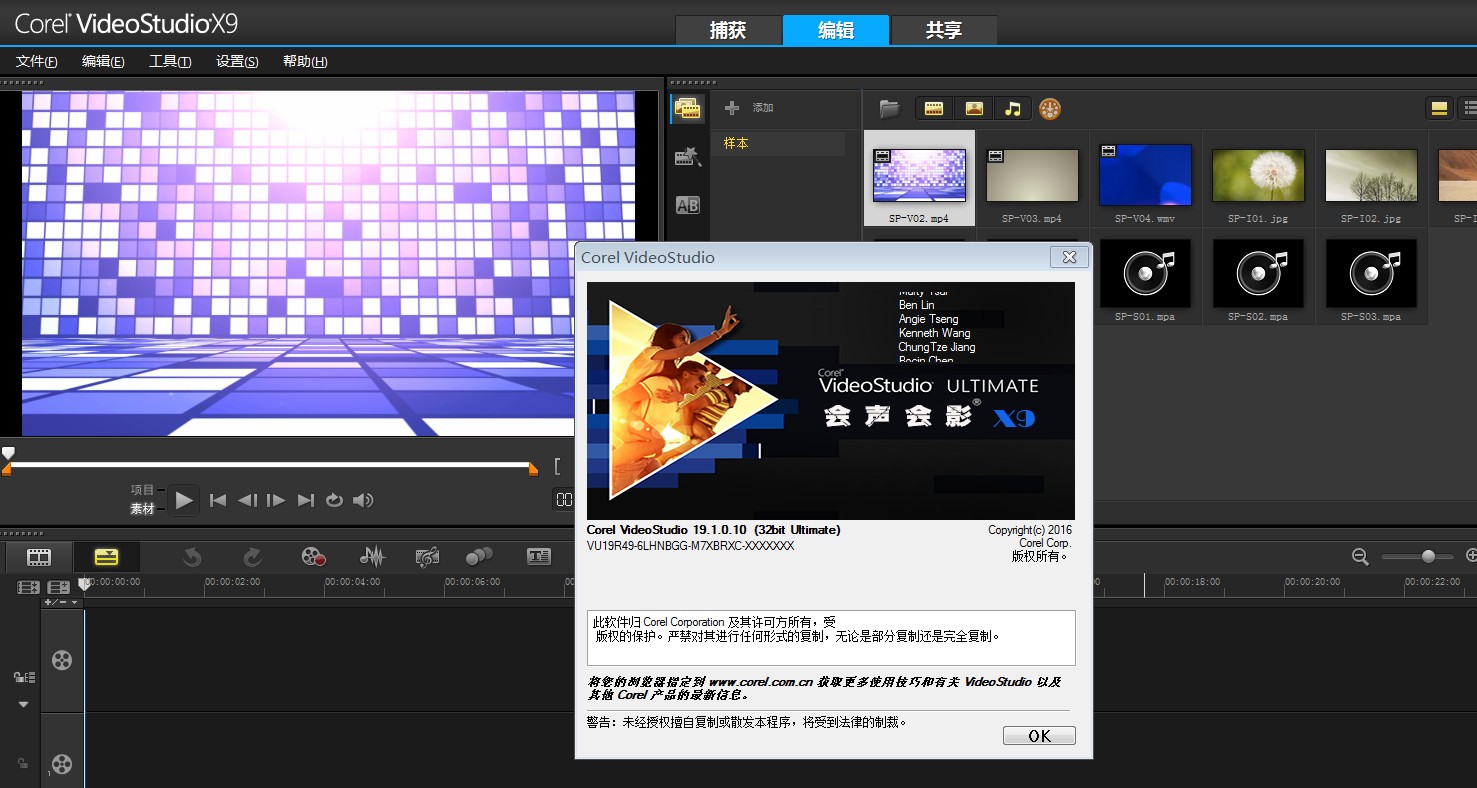Open the motion tracking circles icon

[x=480, y=557]
